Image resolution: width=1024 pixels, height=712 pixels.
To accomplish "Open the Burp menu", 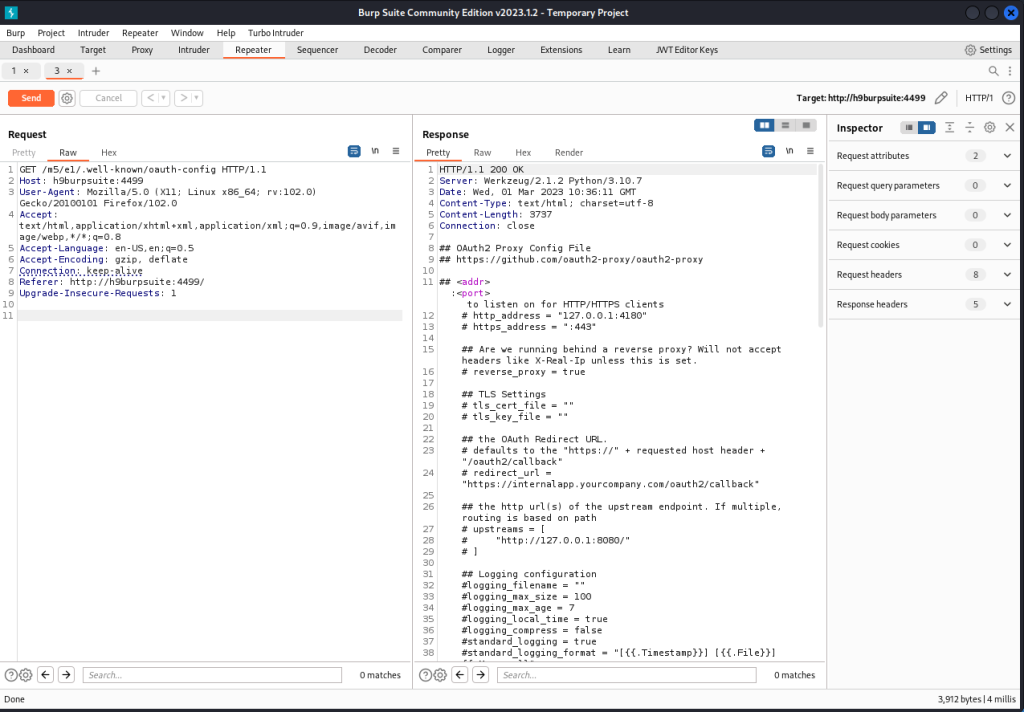I will point(16,33).
